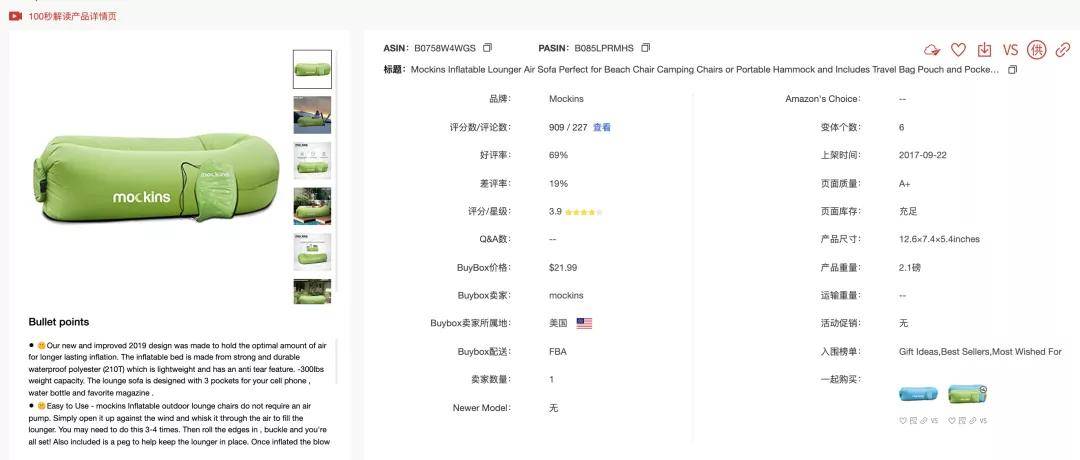Click the Buybox seller name mockins
1080x460 pixels.
[x=566, y=295]
